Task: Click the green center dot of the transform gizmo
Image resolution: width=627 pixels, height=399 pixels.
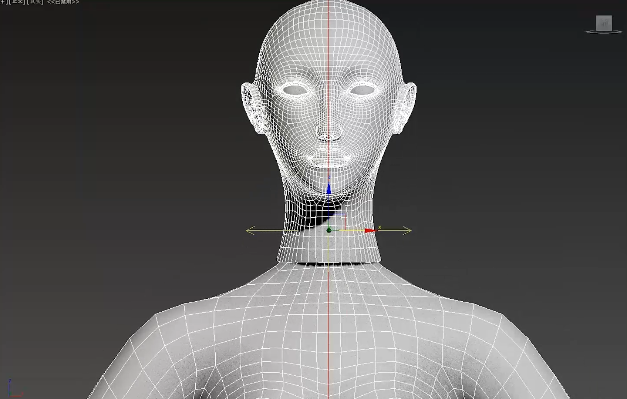Action: (x=329, y=230)
